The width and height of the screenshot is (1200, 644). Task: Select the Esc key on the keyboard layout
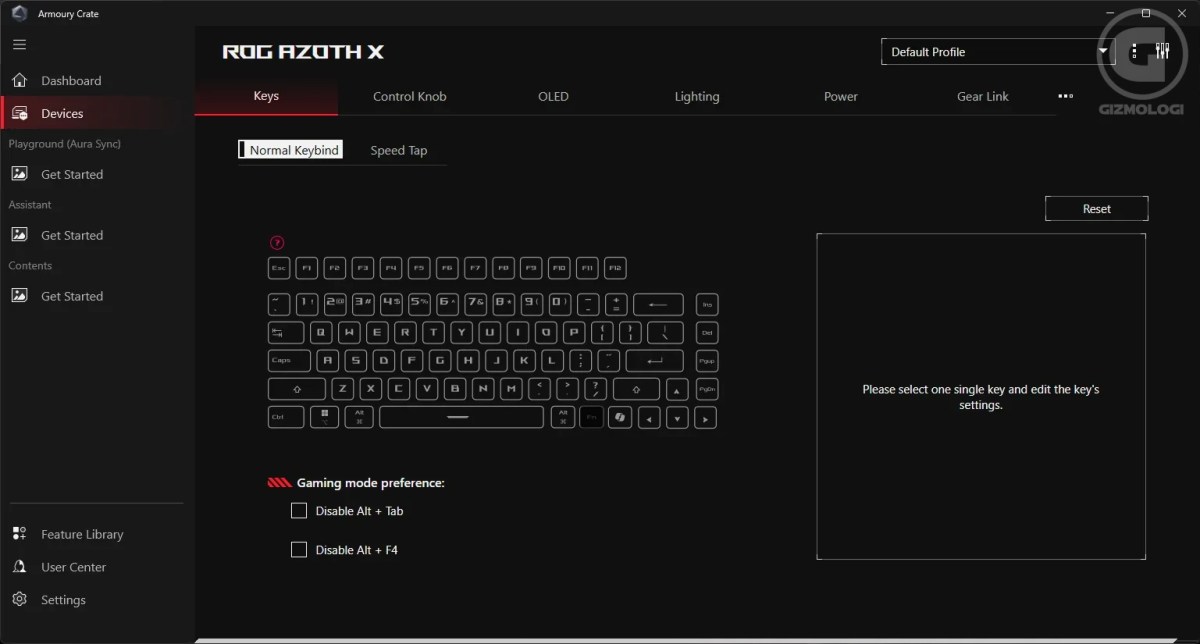279,268
